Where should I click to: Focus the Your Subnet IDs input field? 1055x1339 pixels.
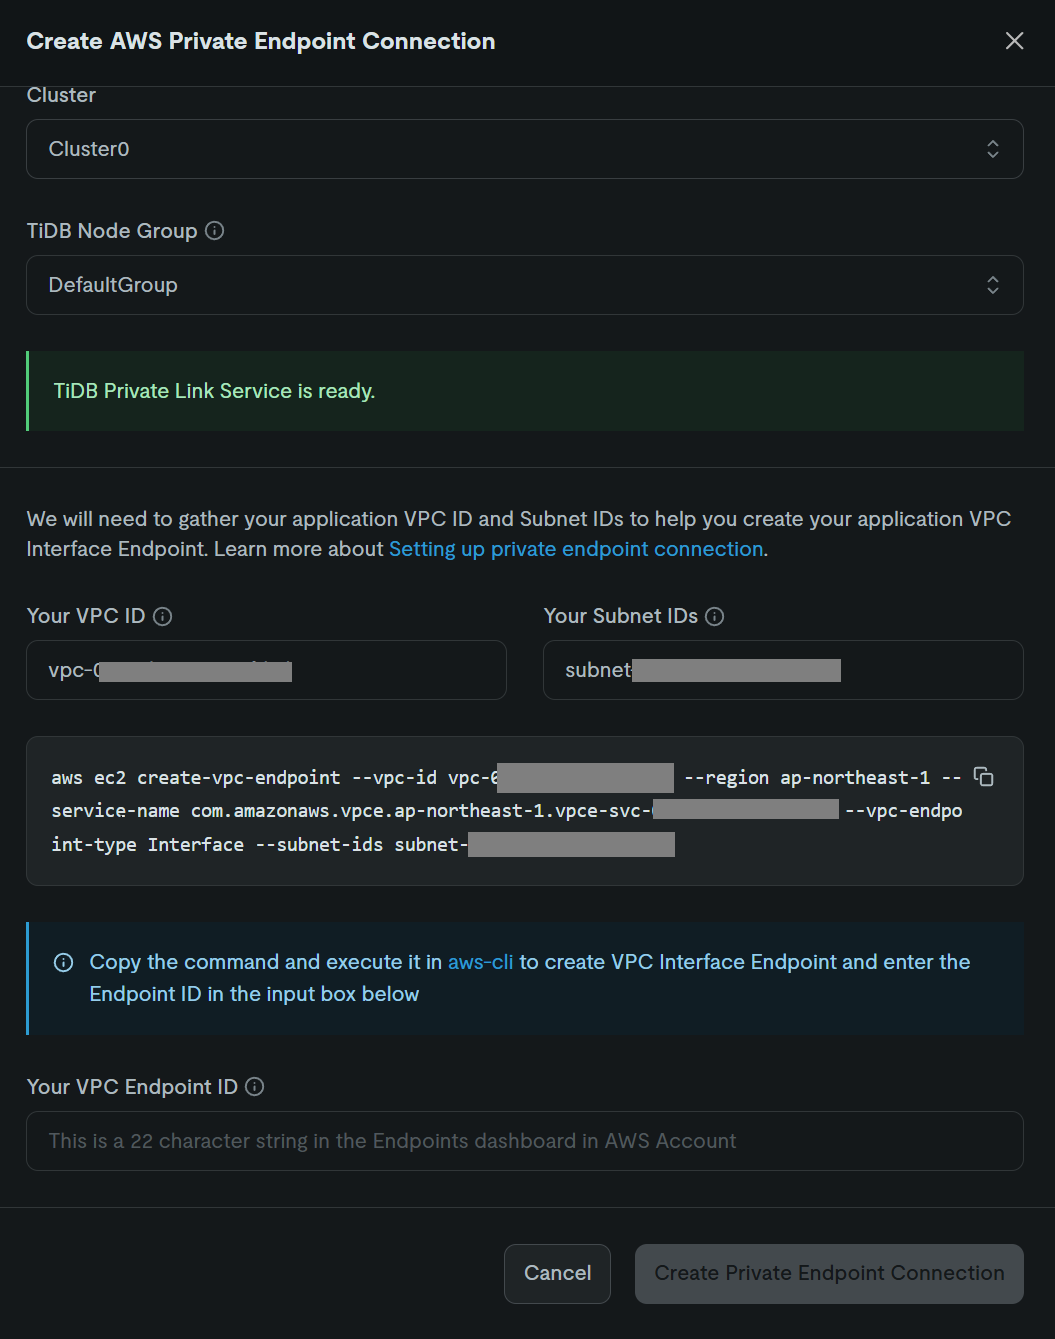pyautogui.click(x=783, y=670)
